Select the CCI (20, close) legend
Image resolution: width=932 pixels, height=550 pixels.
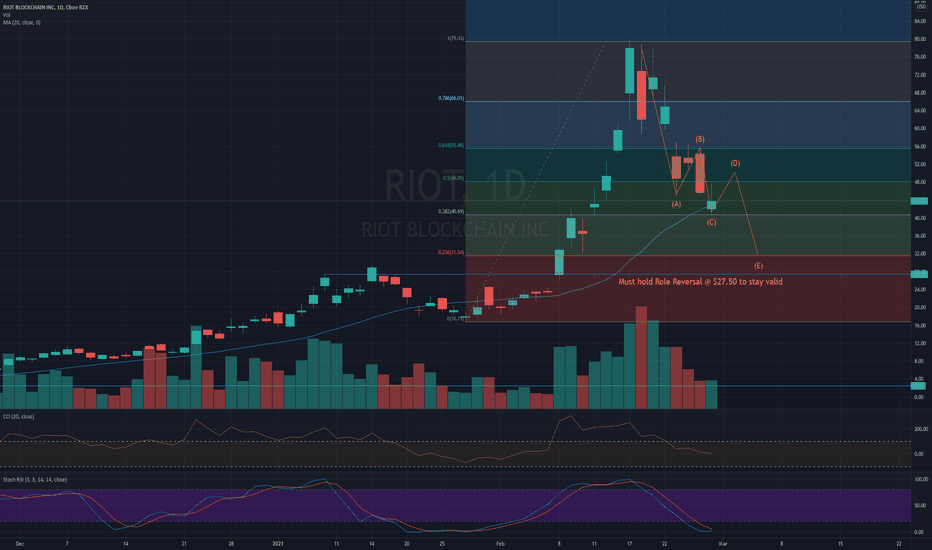click(x=18, y=416)
